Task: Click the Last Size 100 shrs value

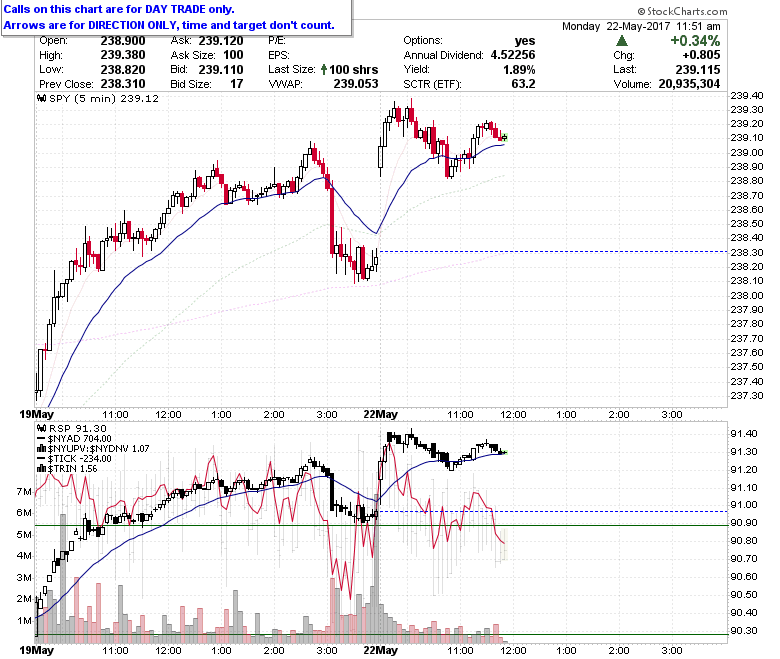Action: pyautogui.click(x=354, y=69)
